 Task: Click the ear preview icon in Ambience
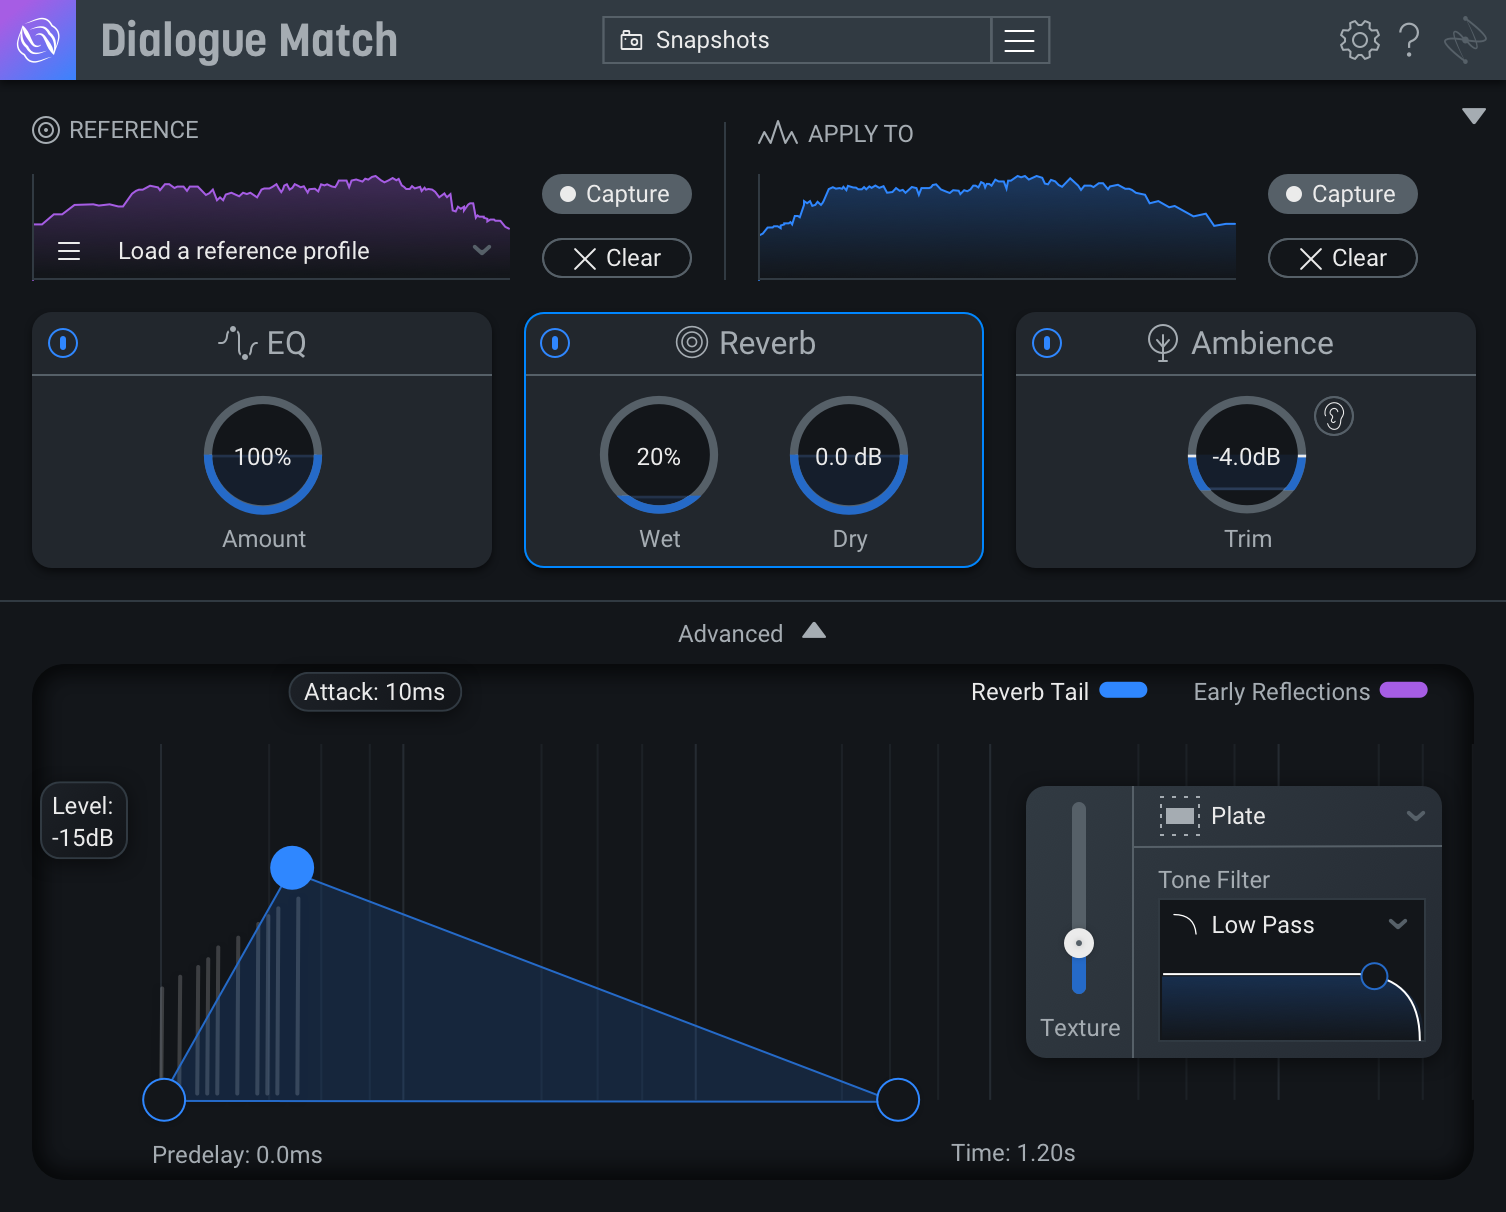1334,416
